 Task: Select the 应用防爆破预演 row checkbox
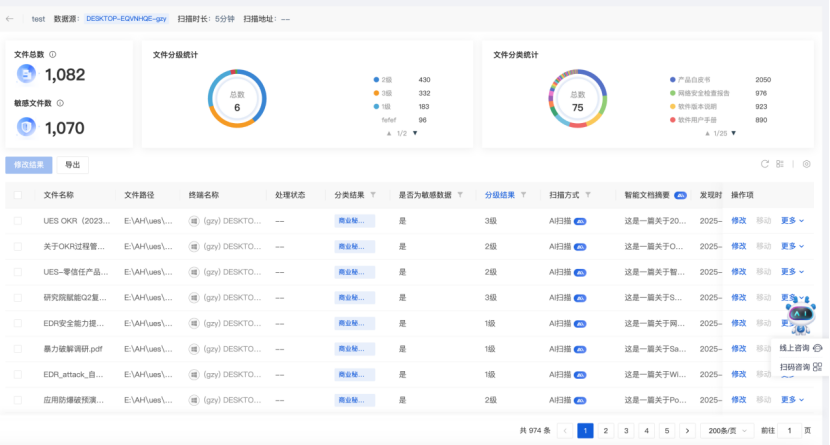pyautogui.click(x=18, y=400)
